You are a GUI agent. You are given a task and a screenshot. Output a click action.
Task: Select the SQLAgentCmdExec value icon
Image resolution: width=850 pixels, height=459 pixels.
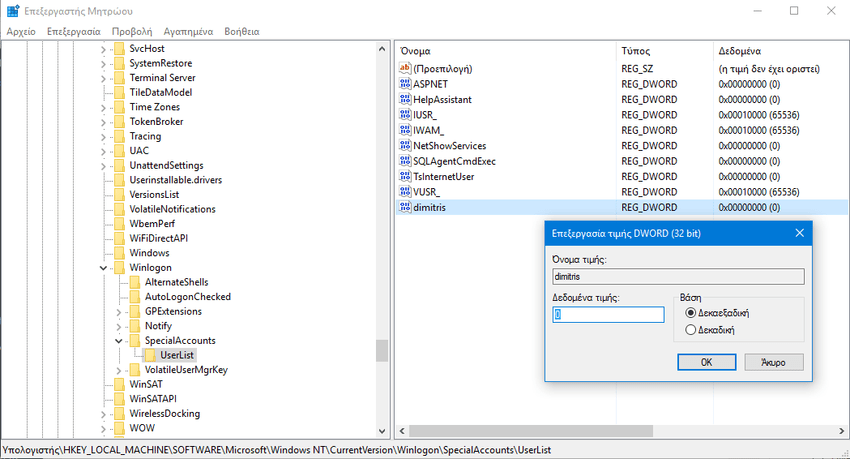[x=405, y=161]
